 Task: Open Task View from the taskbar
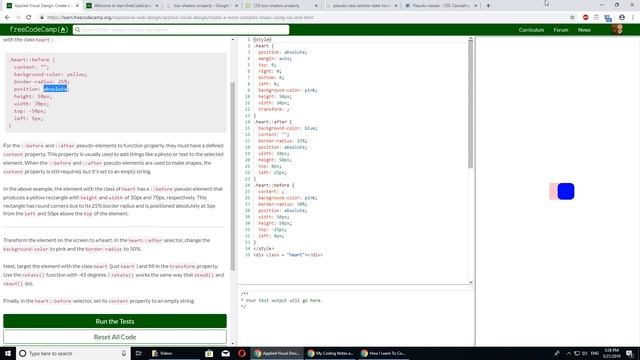pyautogui.click(x=138, y=353)
